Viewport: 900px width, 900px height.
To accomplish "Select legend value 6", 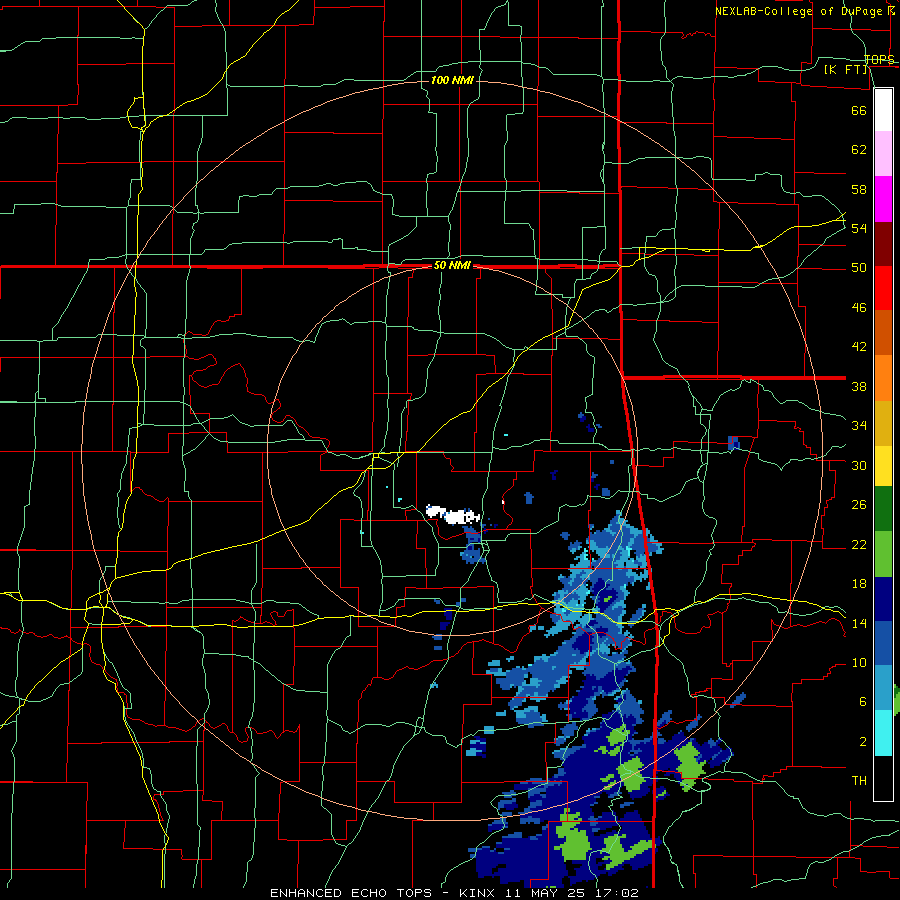I will (862, 701).
